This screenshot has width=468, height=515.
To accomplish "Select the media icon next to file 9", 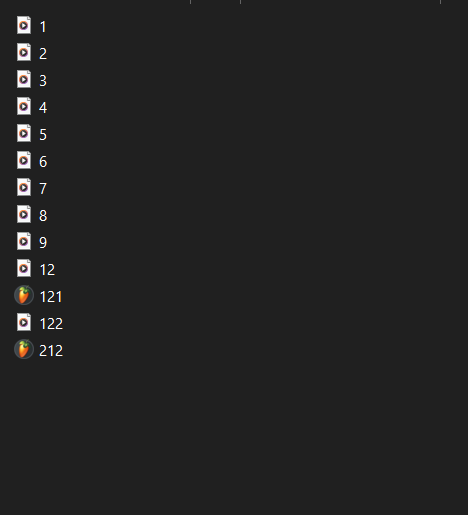I will click(24, 241).
